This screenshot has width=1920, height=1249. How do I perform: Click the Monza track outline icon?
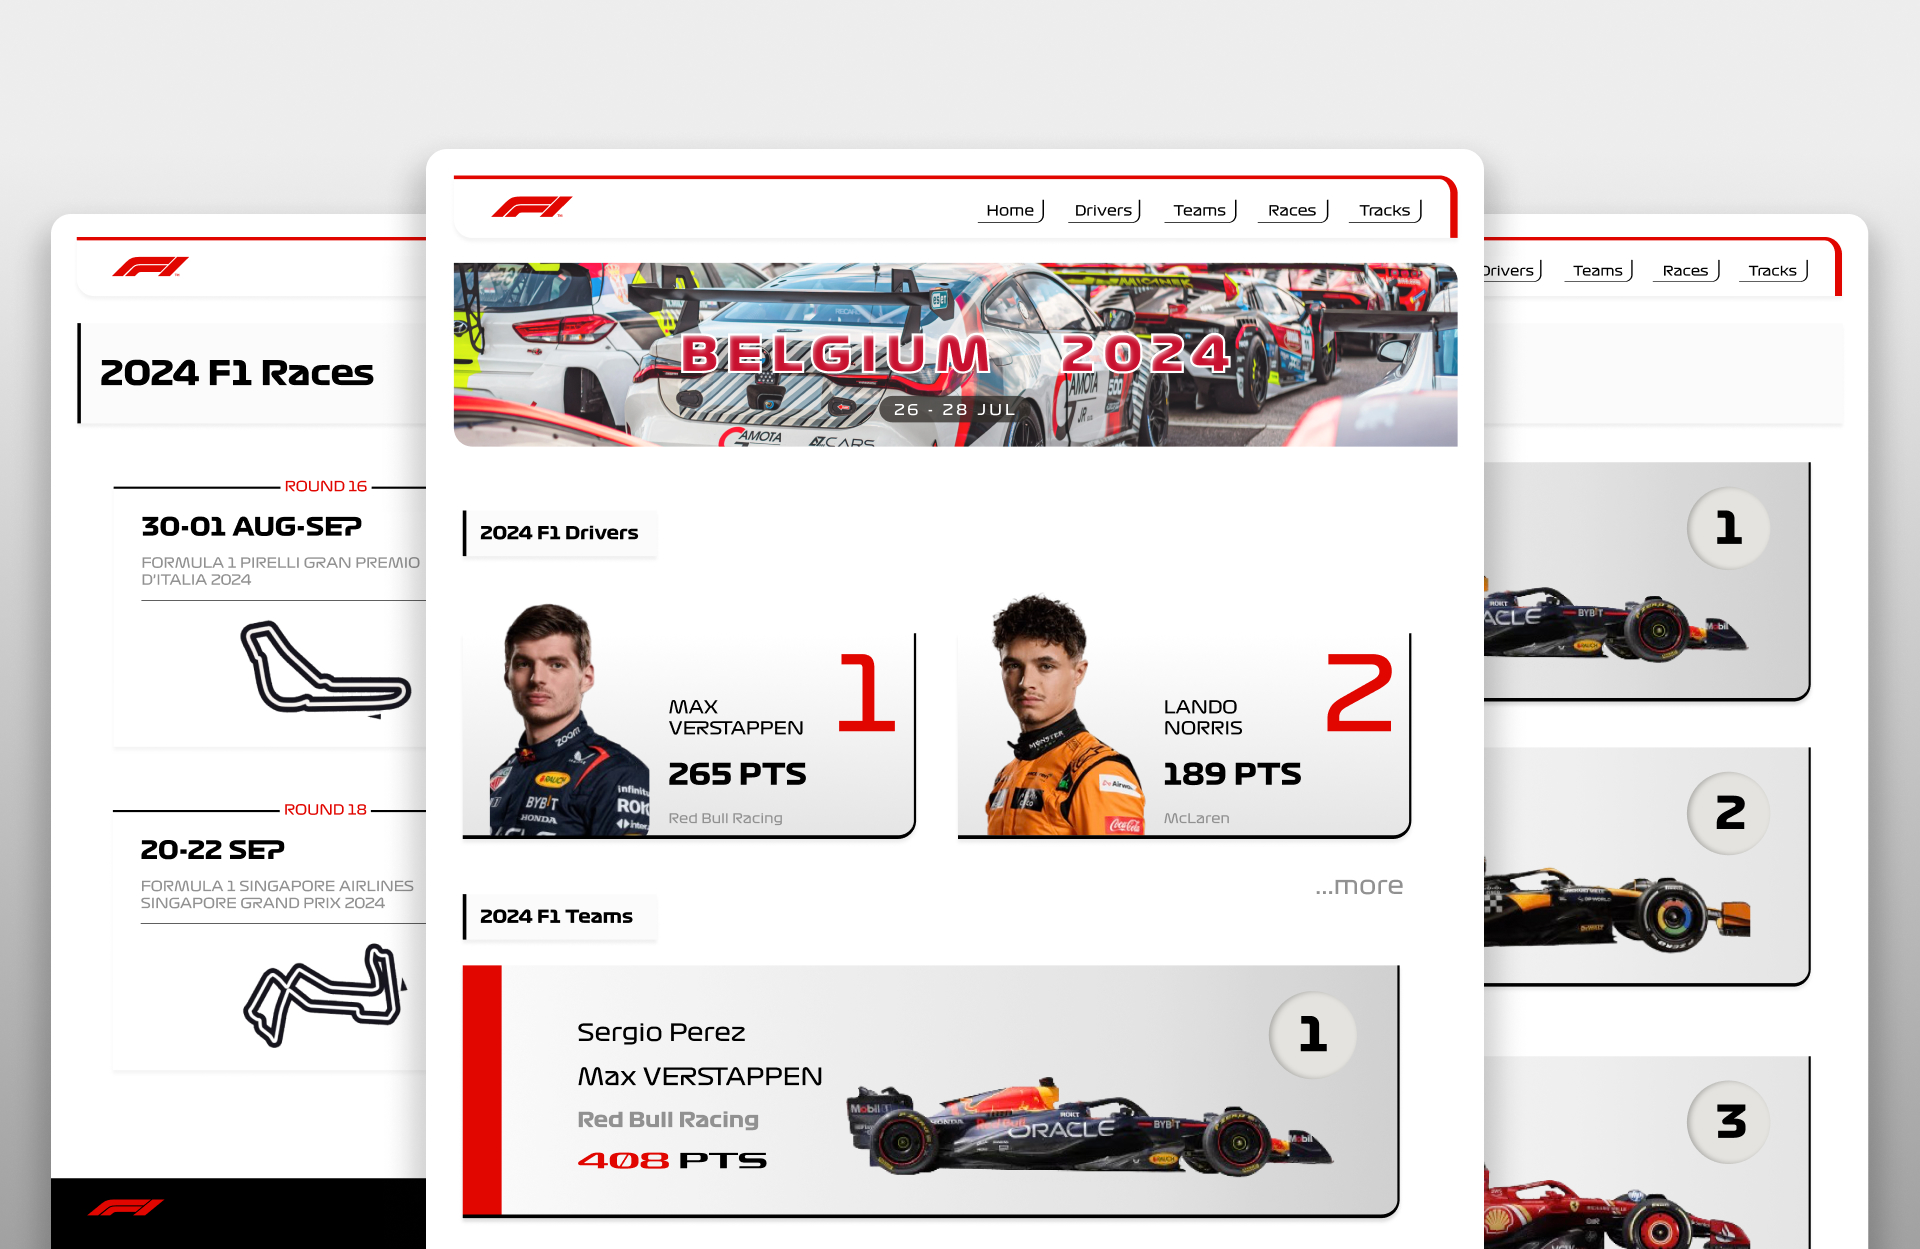tap(323, 668)
